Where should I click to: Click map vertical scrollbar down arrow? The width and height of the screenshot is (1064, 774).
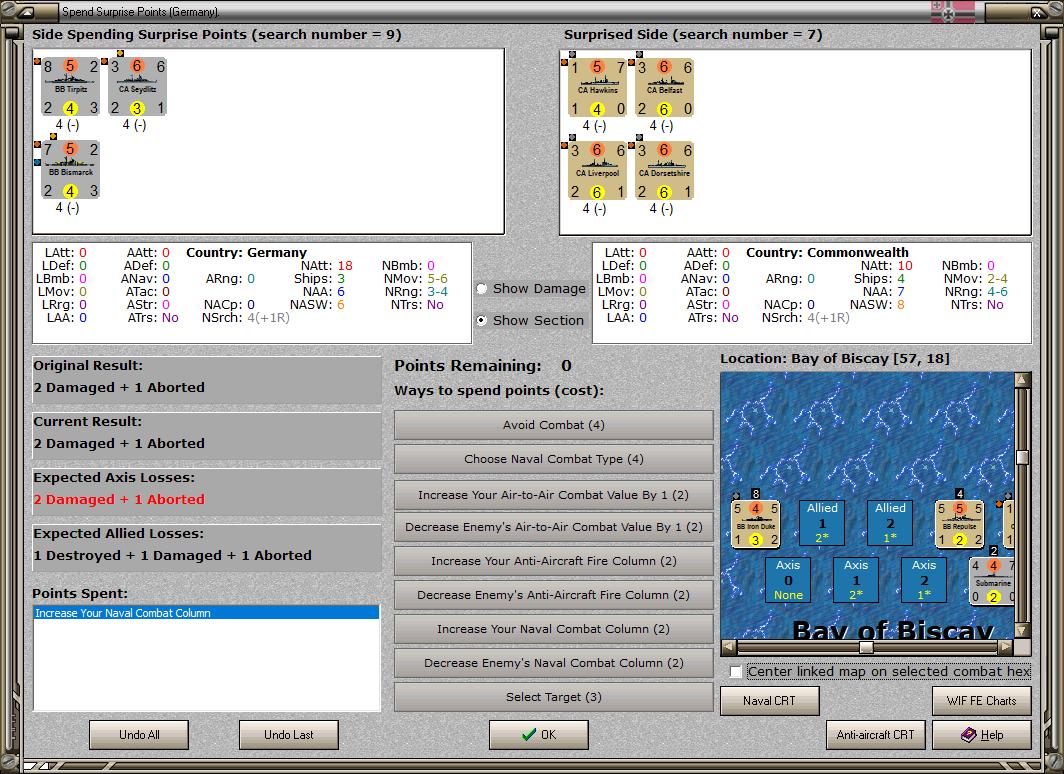(1022, 631)
